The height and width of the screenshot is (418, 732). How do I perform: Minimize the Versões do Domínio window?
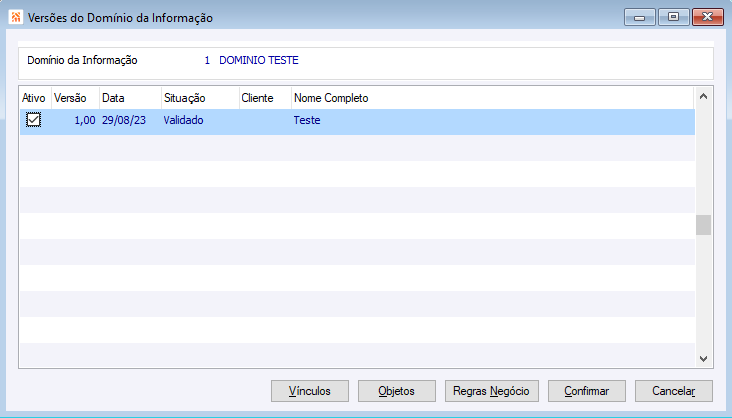click(640, 17)
